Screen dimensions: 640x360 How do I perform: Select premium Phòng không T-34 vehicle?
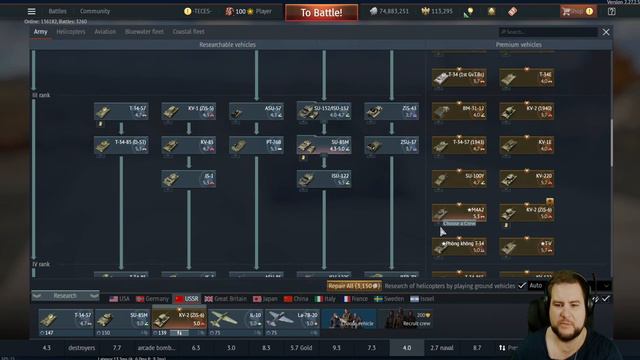(459, 247)
